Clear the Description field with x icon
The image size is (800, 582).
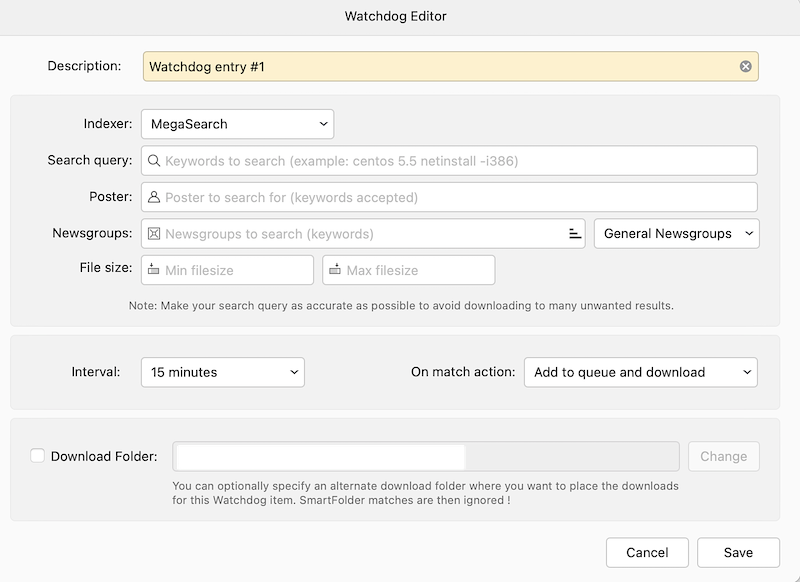pyautogui.click(x=745, y=66)
